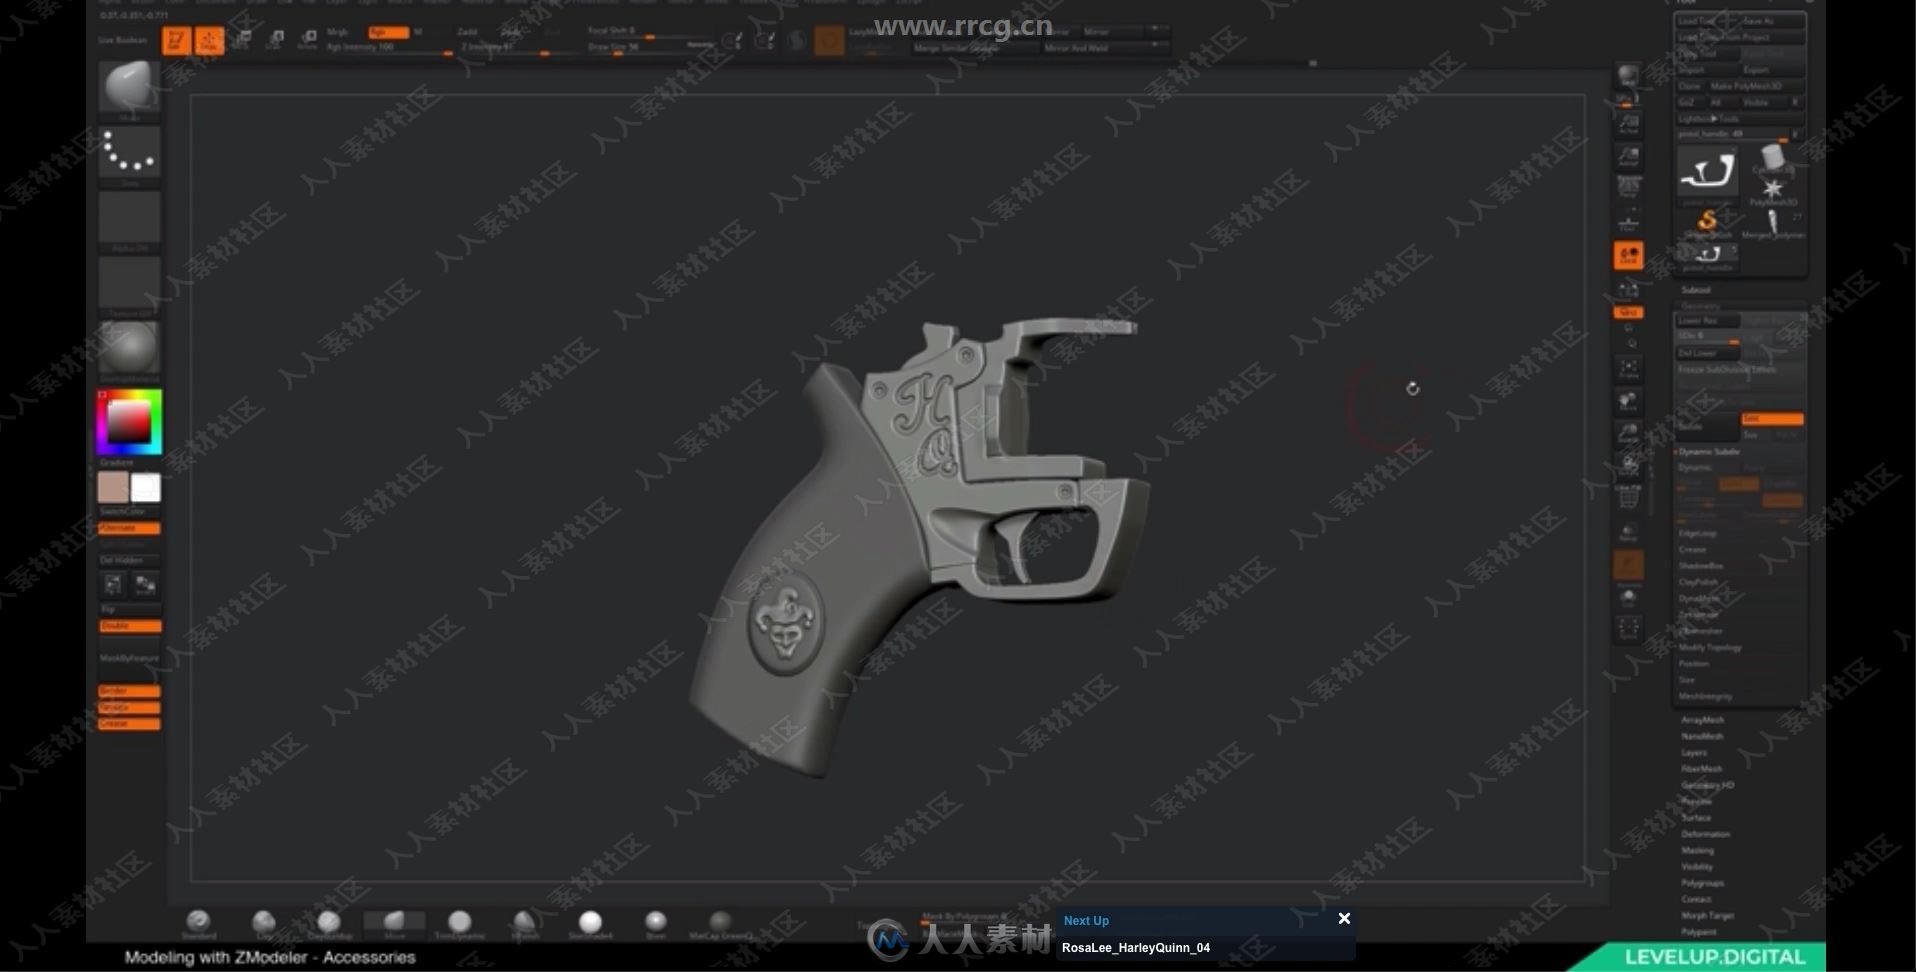Viewport: 1916px width, 972px height.
Task: Click the Edit mode button
Action: pyautogui.click(x=176, y=41)
